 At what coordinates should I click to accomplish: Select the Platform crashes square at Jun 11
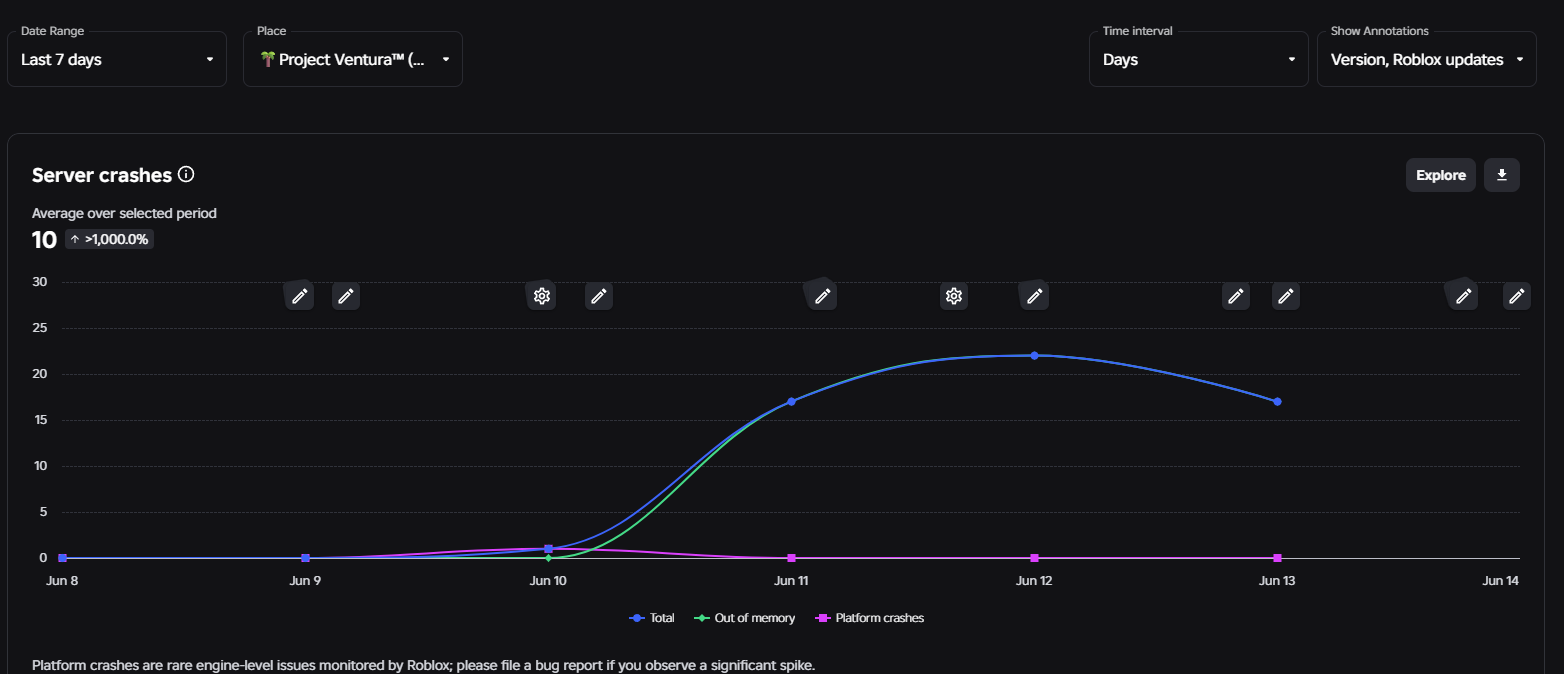pos(791,558)
